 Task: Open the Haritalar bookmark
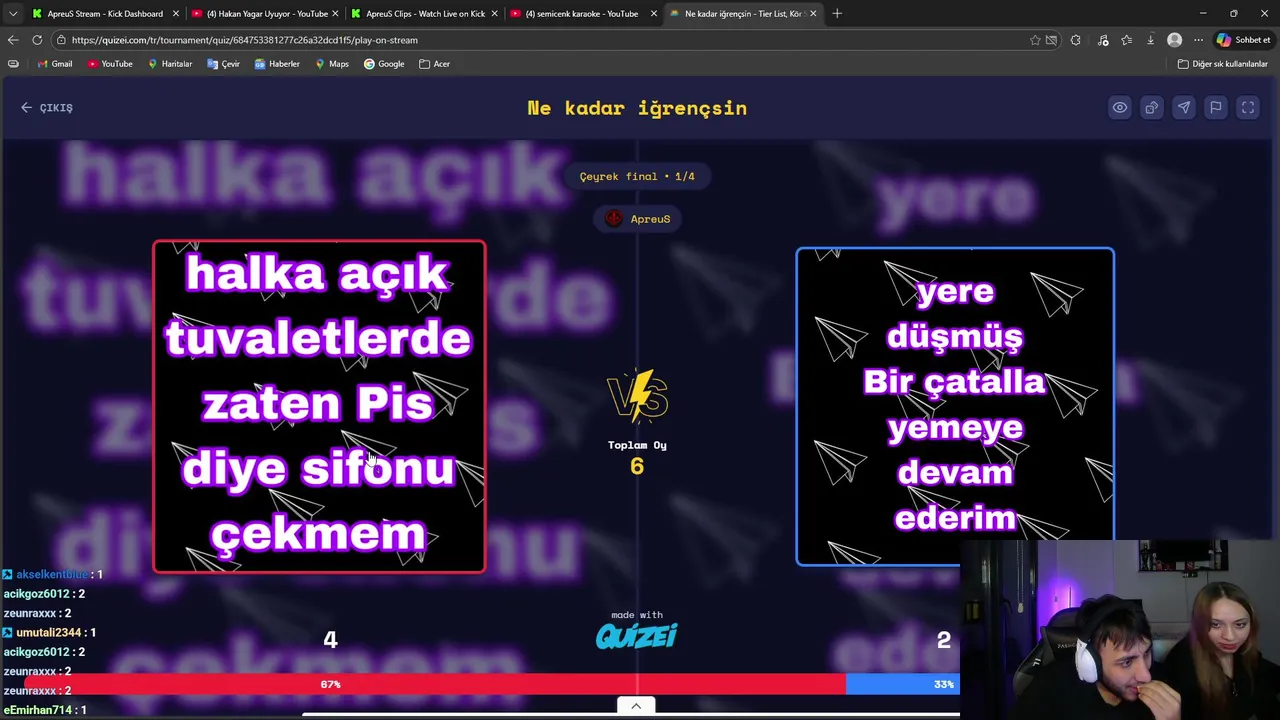tap(170, 64)
